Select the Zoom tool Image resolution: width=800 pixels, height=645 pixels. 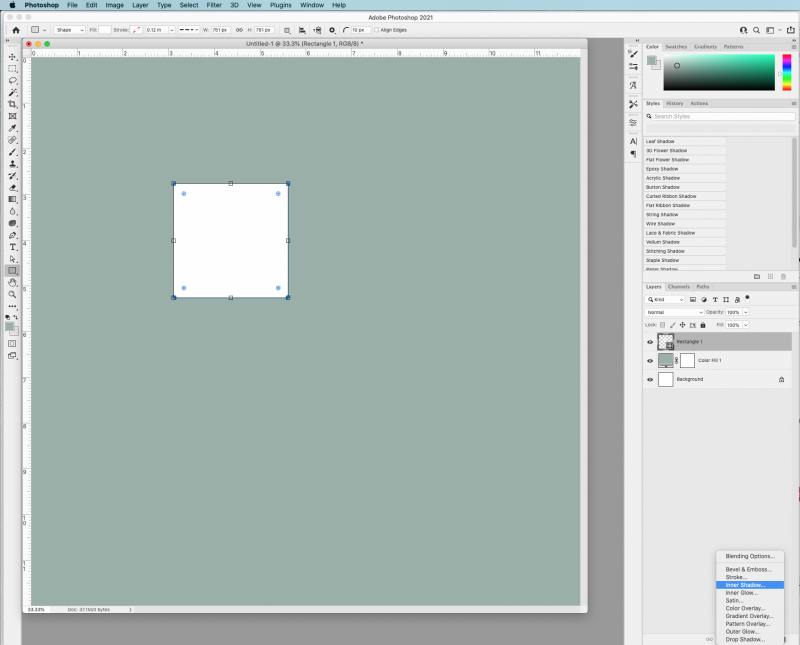click(x=12, y=294)
